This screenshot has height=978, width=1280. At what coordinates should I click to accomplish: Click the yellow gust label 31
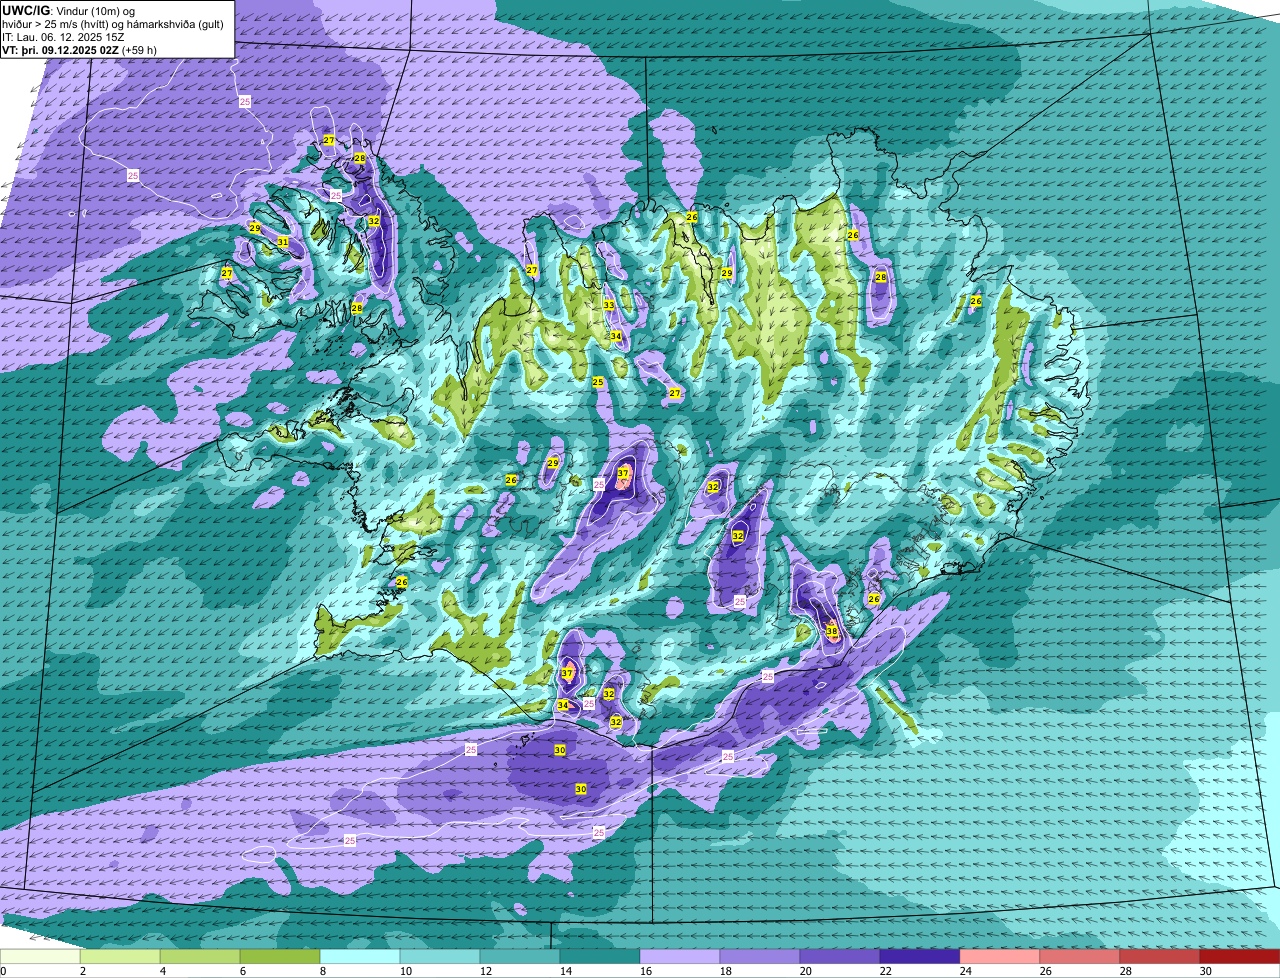(283, 242)
